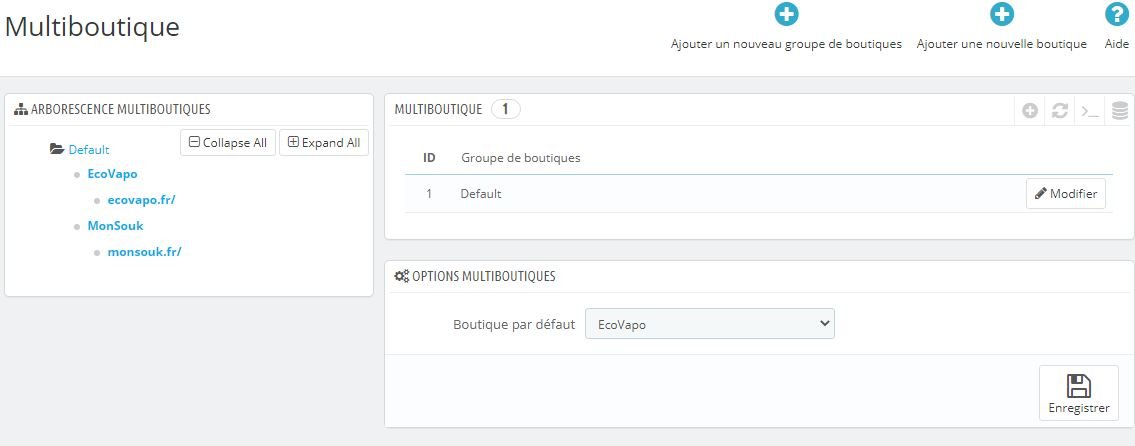This screenshot has height=446, width=1135.
Task: Click the Groupe de boutiques column header
Action: click(x=520, y=158)
